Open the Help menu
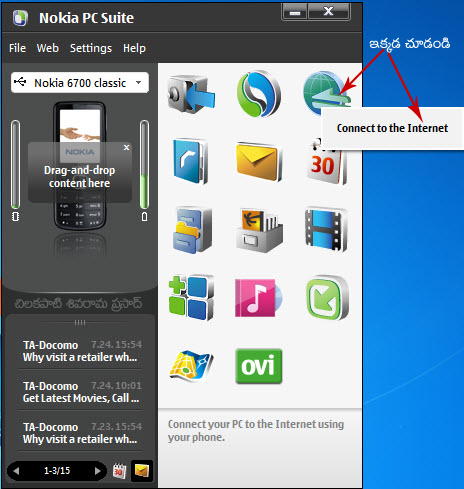The image size is (464, 489). coord(134,48)
